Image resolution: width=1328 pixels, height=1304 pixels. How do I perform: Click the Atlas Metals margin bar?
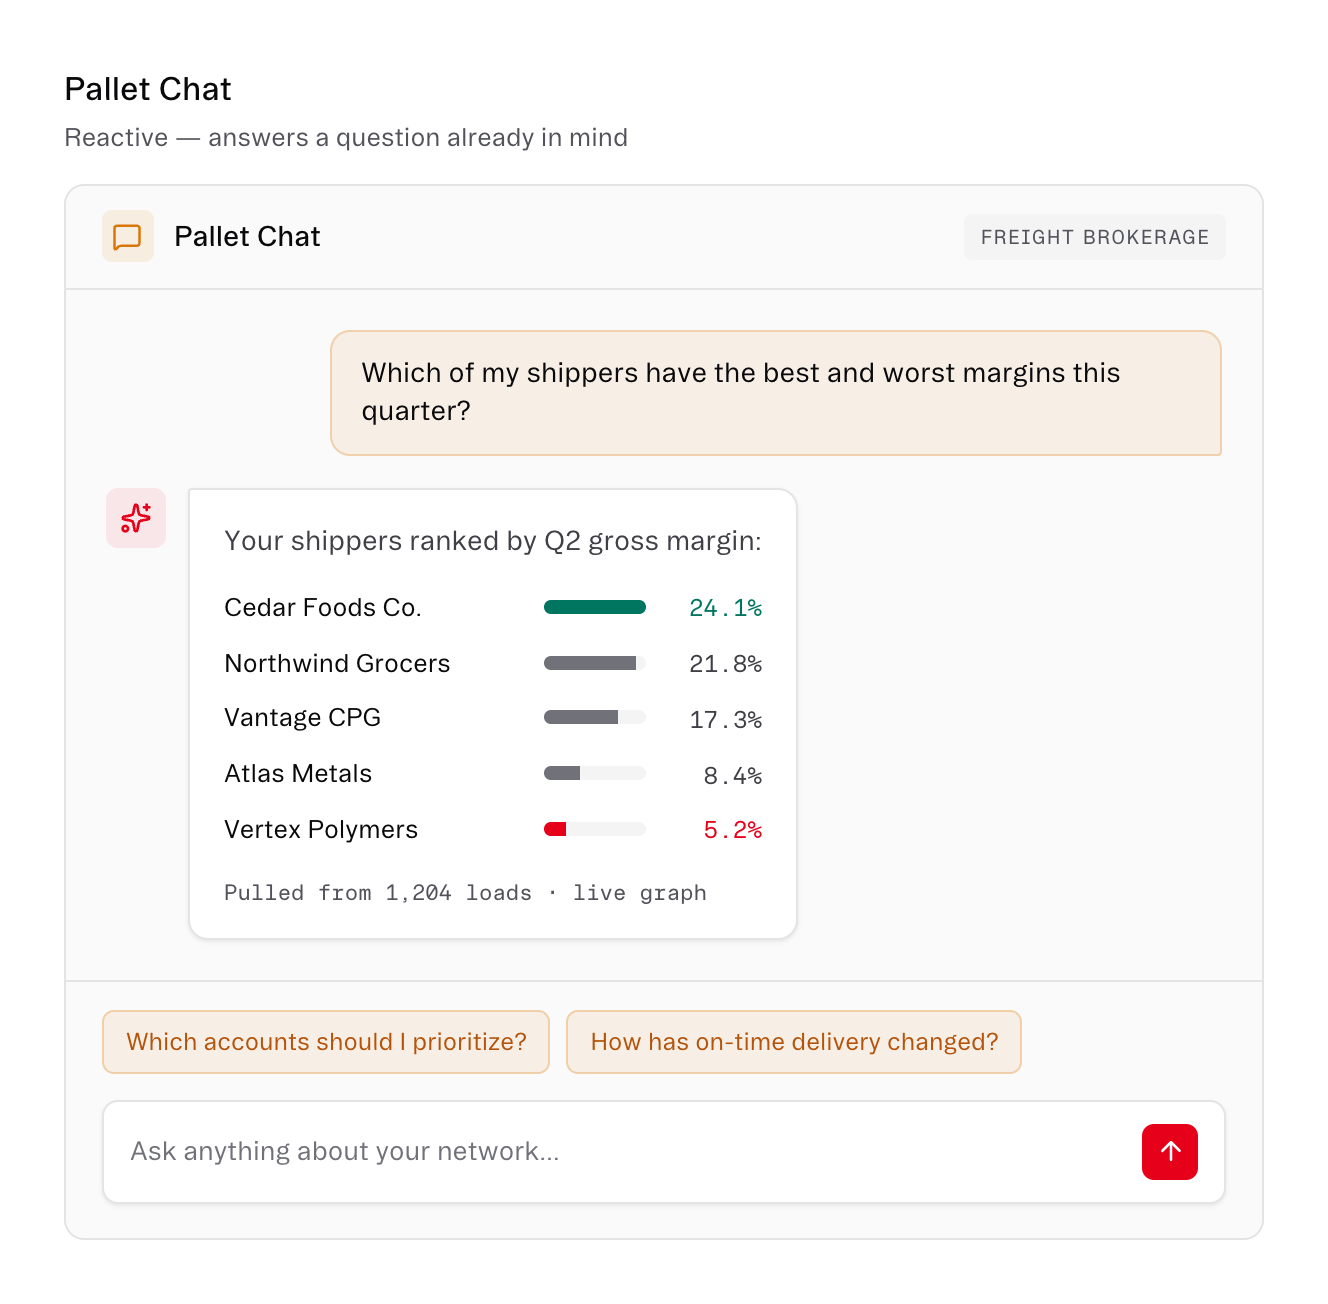click(x=595, y=773)
